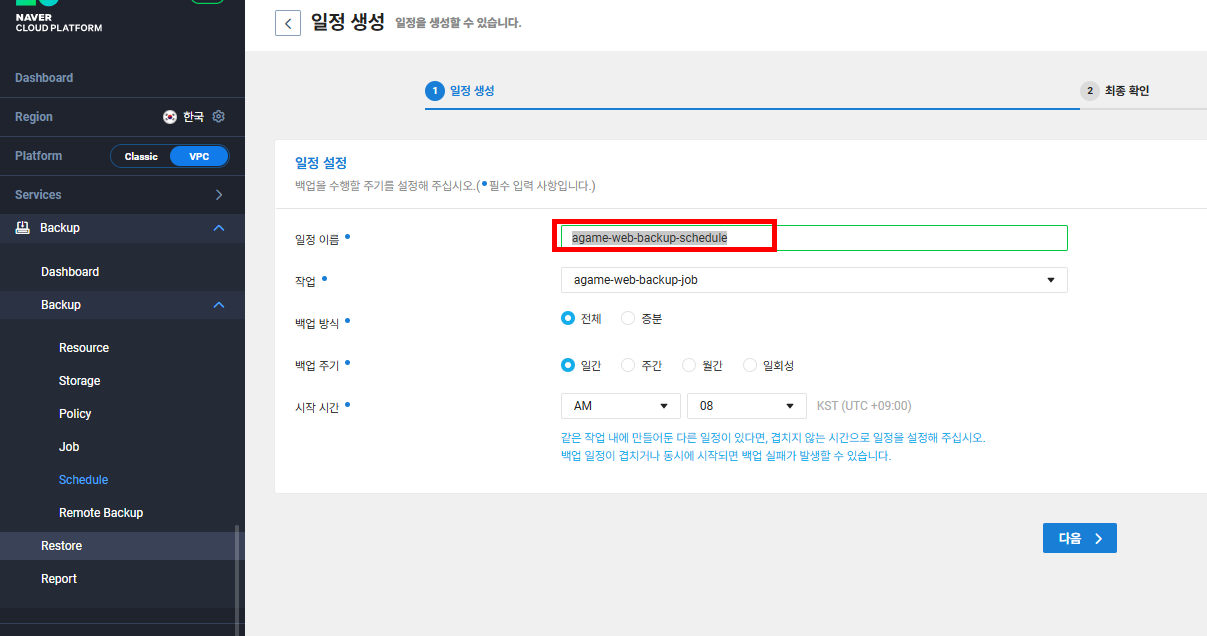The width and height of the screenshot is (1207, 636).
Task: Click the back arrow button beside 일정 생성
Action: (x=288, y=23)
